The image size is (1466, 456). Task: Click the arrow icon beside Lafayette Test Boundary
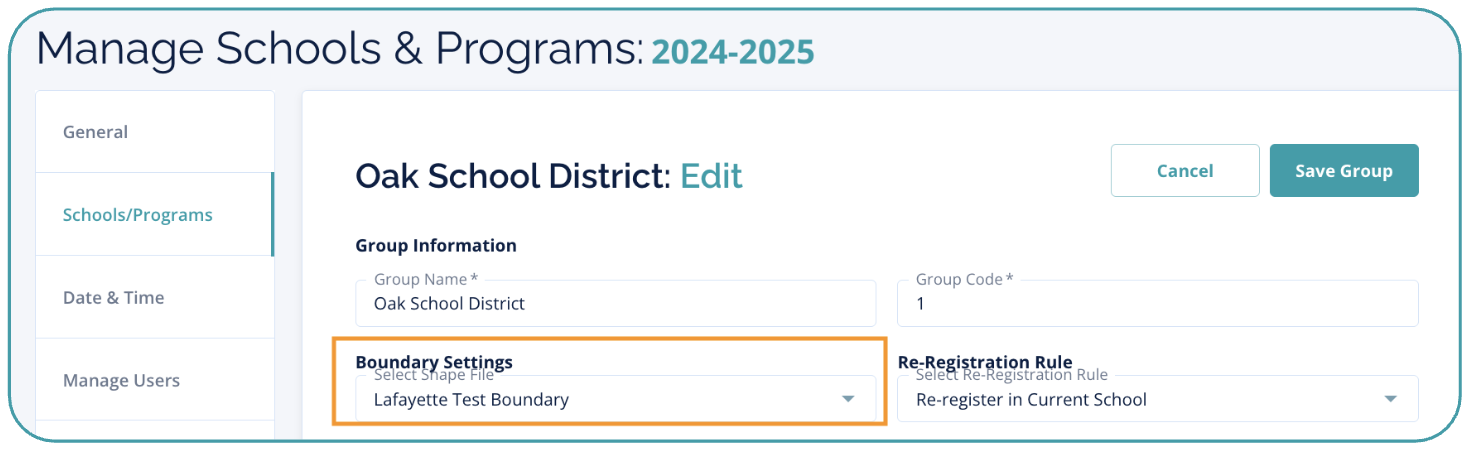[848, 399]
